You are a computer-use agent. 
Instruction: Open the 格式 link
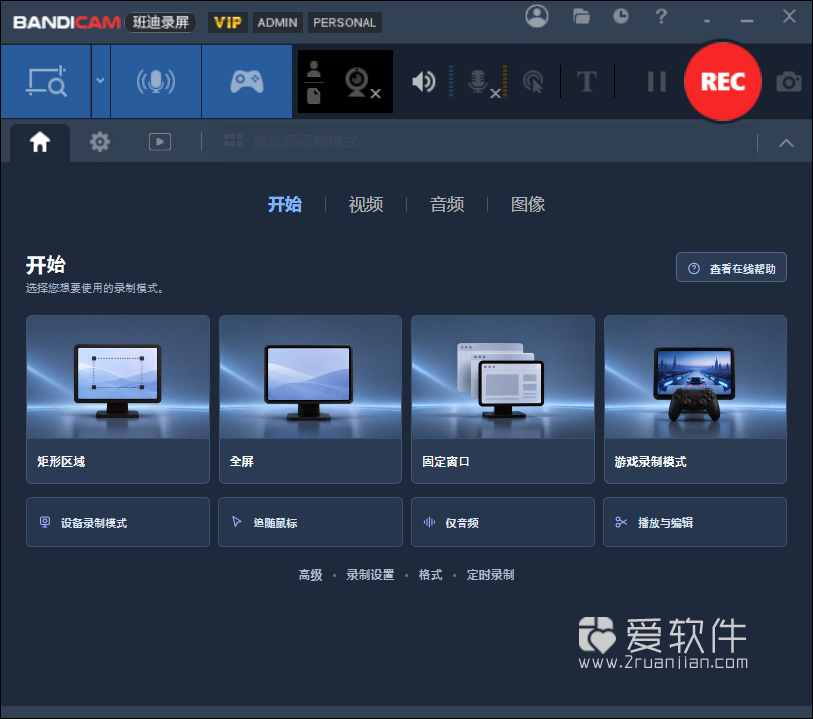coord(430,575)
